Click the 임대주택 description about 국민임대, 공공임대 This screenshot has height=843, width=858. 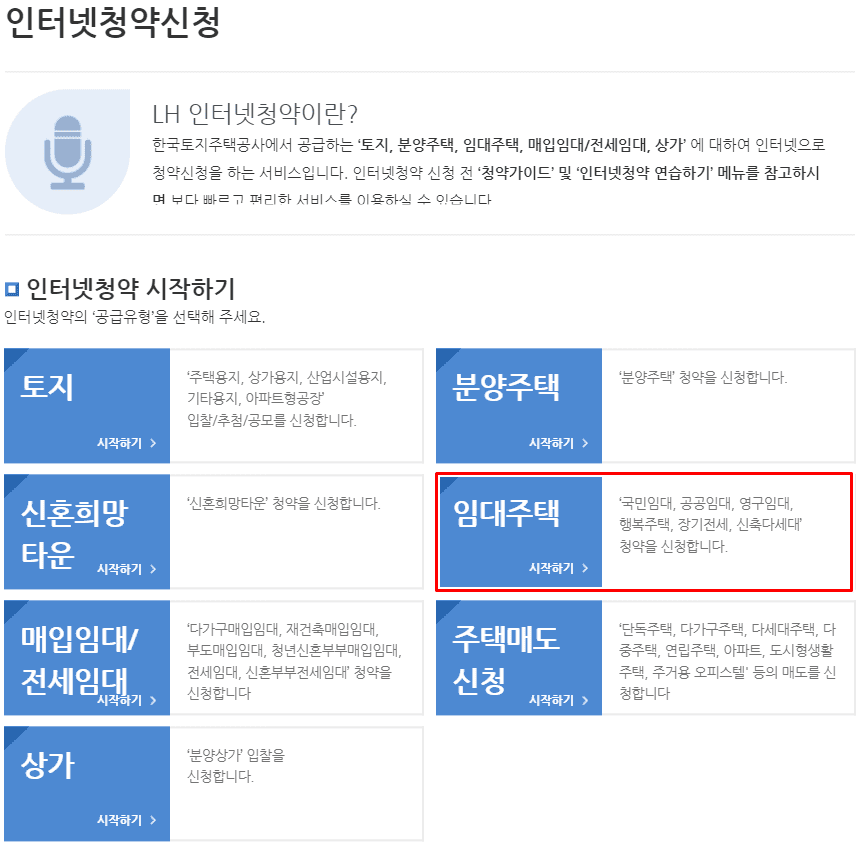711,525
